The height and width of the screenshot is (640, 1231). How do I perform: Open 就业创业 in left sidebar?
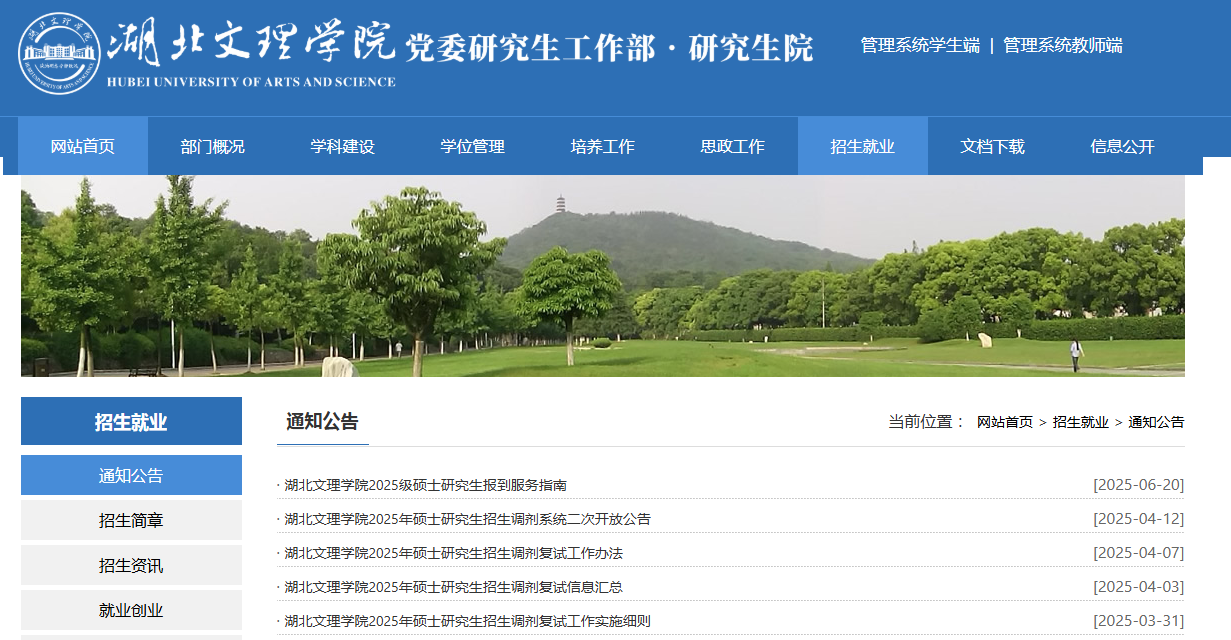pos(131,610)
